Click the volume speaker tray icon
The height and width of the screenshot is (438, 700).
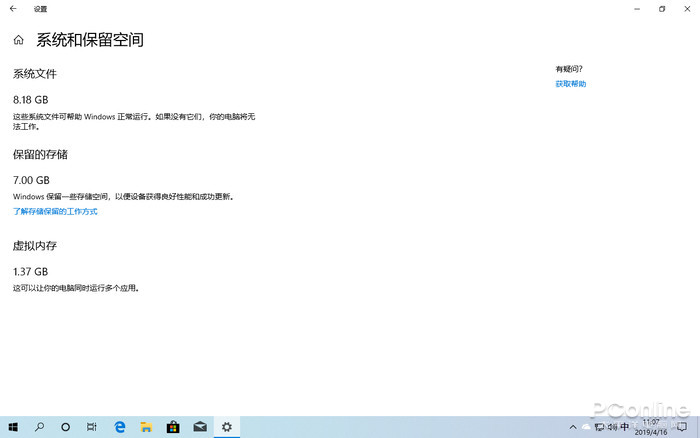click(611, 427)
